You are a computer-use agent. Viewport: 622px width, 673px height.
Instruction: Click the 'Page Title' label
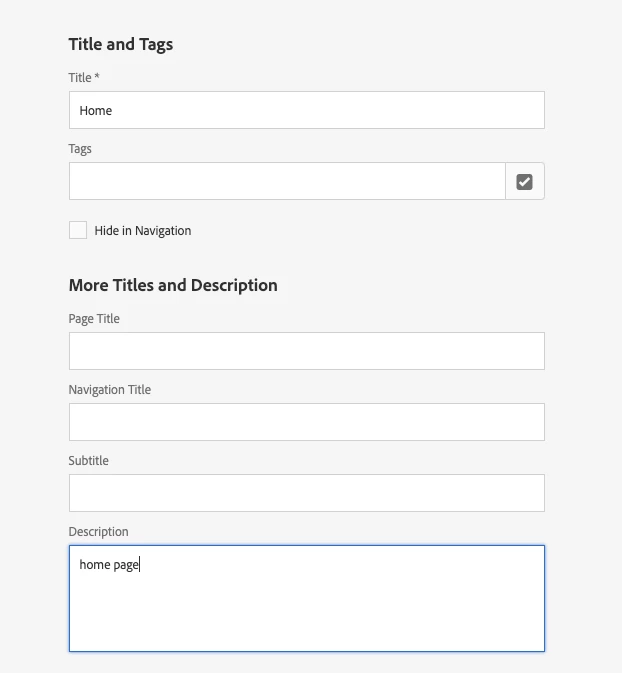(94, 318)
